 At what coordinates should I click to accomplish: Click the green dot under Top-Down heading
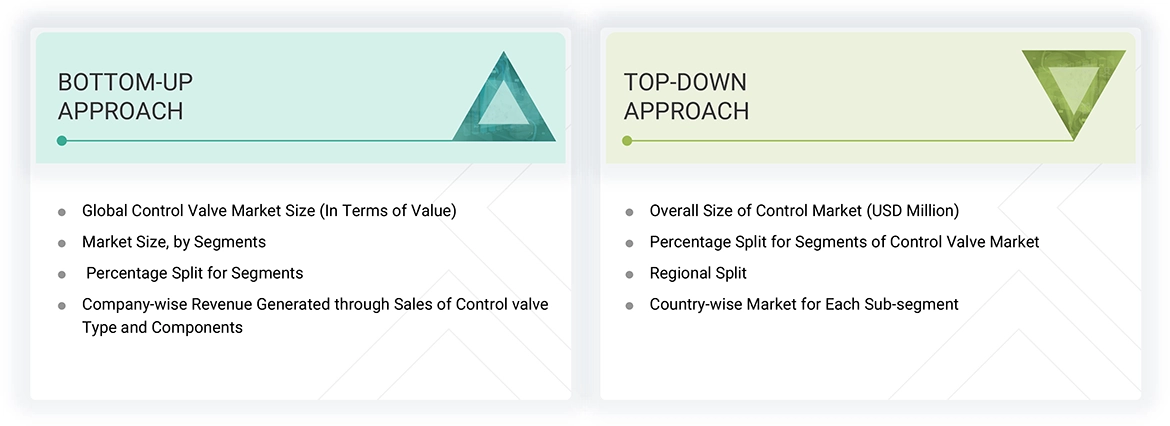(627, 141)
